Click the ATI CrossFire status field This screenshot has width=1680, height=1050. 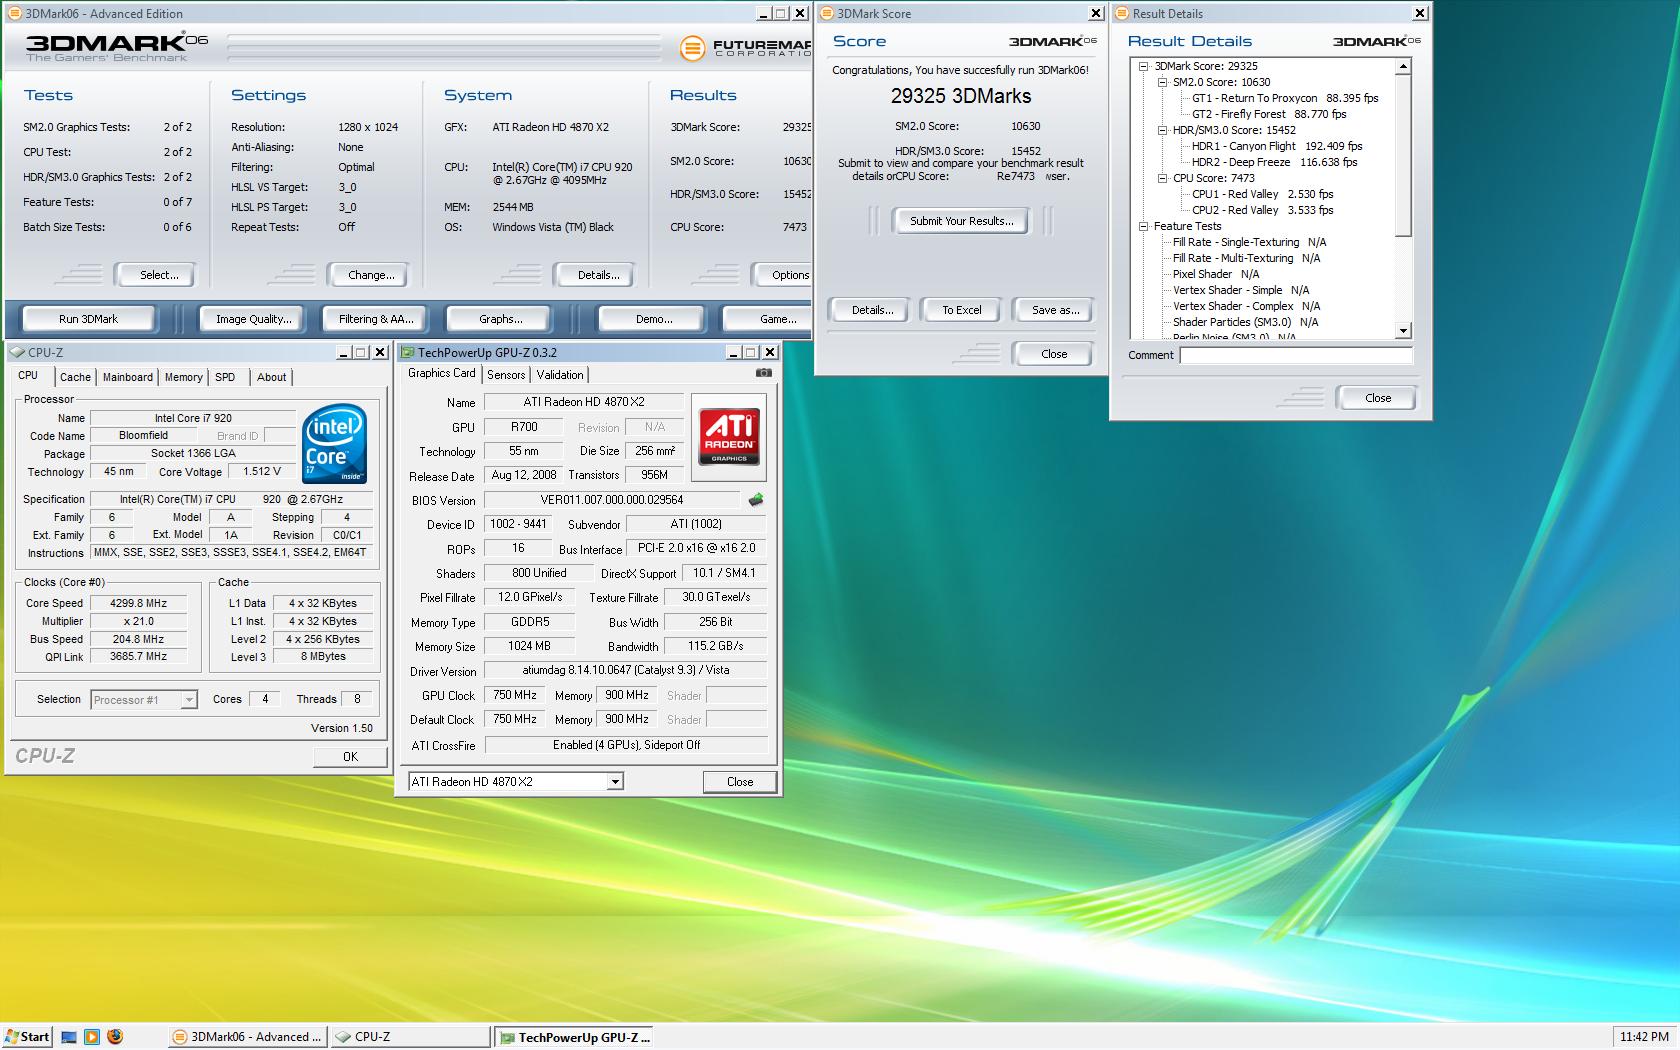626,745
